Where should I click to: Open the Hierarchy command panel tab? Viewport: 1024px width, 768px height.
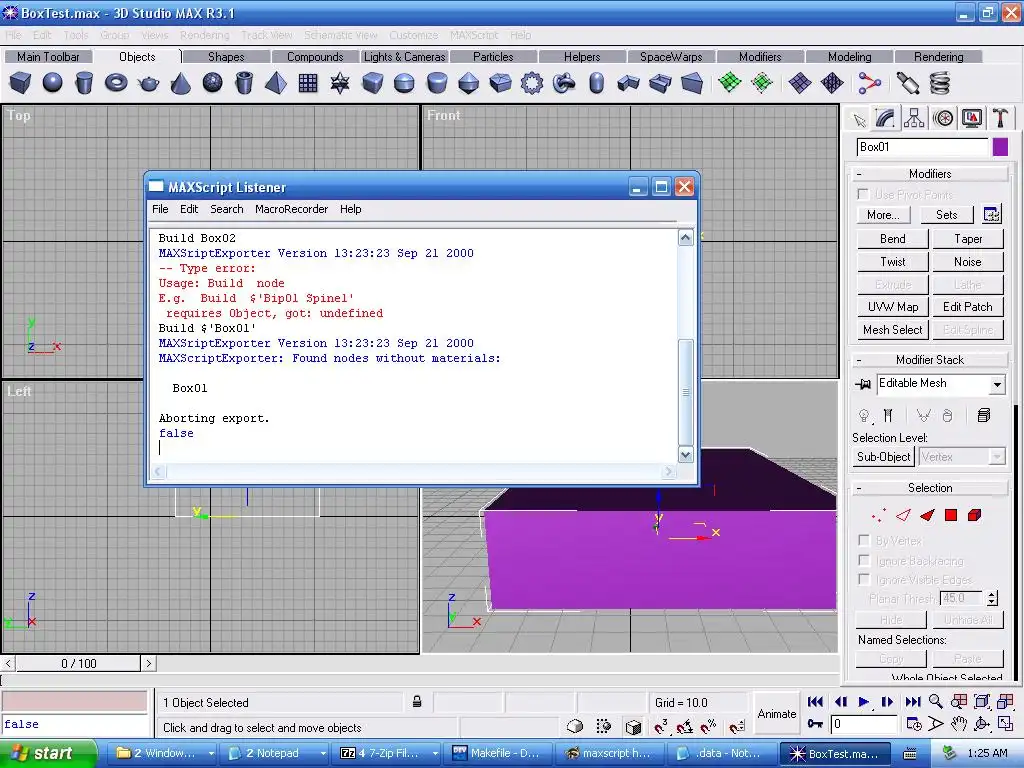click(914, 118)
